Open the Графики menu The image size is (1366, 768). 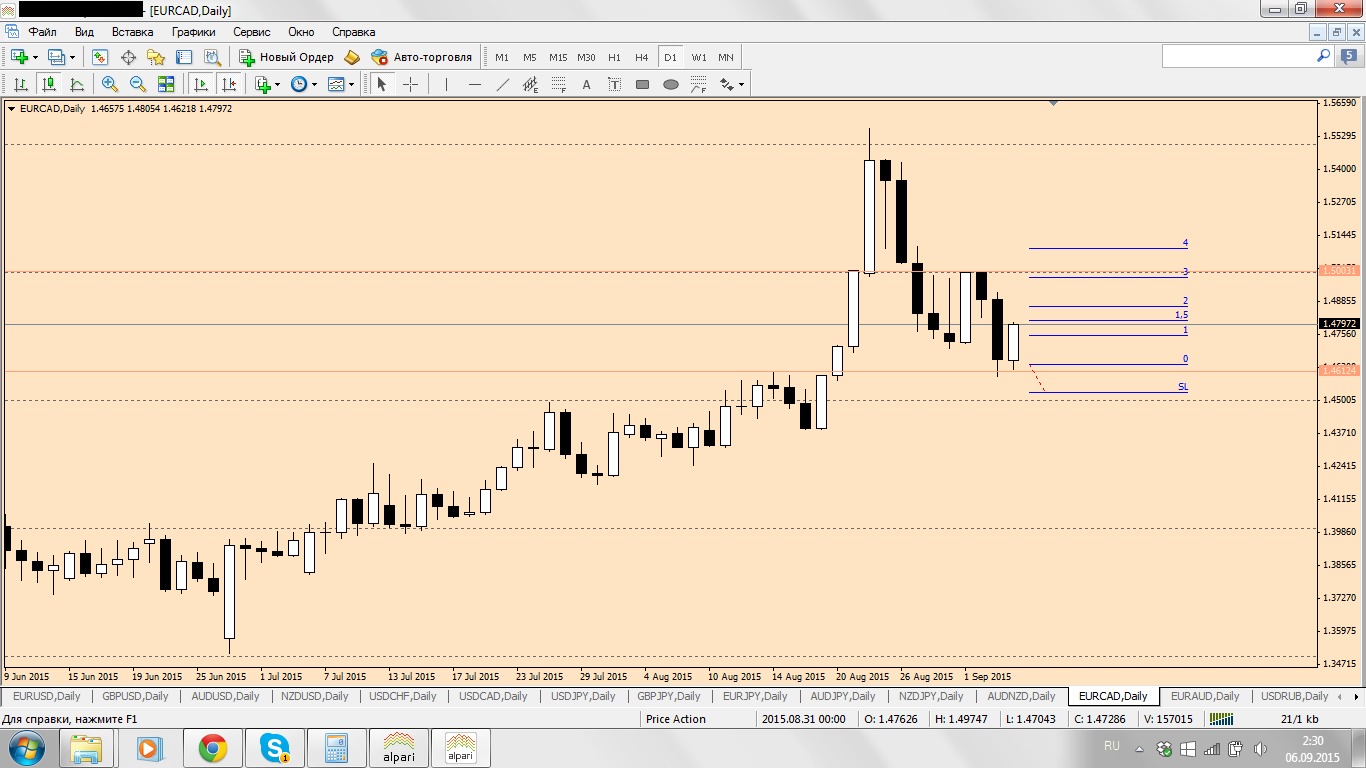[x=193, y=32]
